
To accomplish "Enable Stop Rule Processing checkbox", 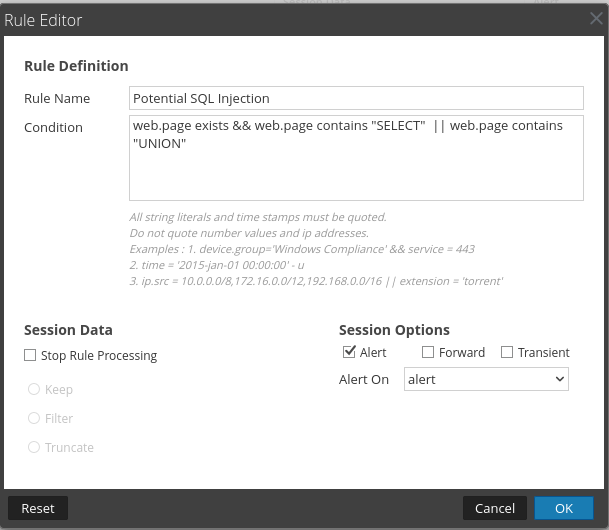I will click(x=31, y=355).
